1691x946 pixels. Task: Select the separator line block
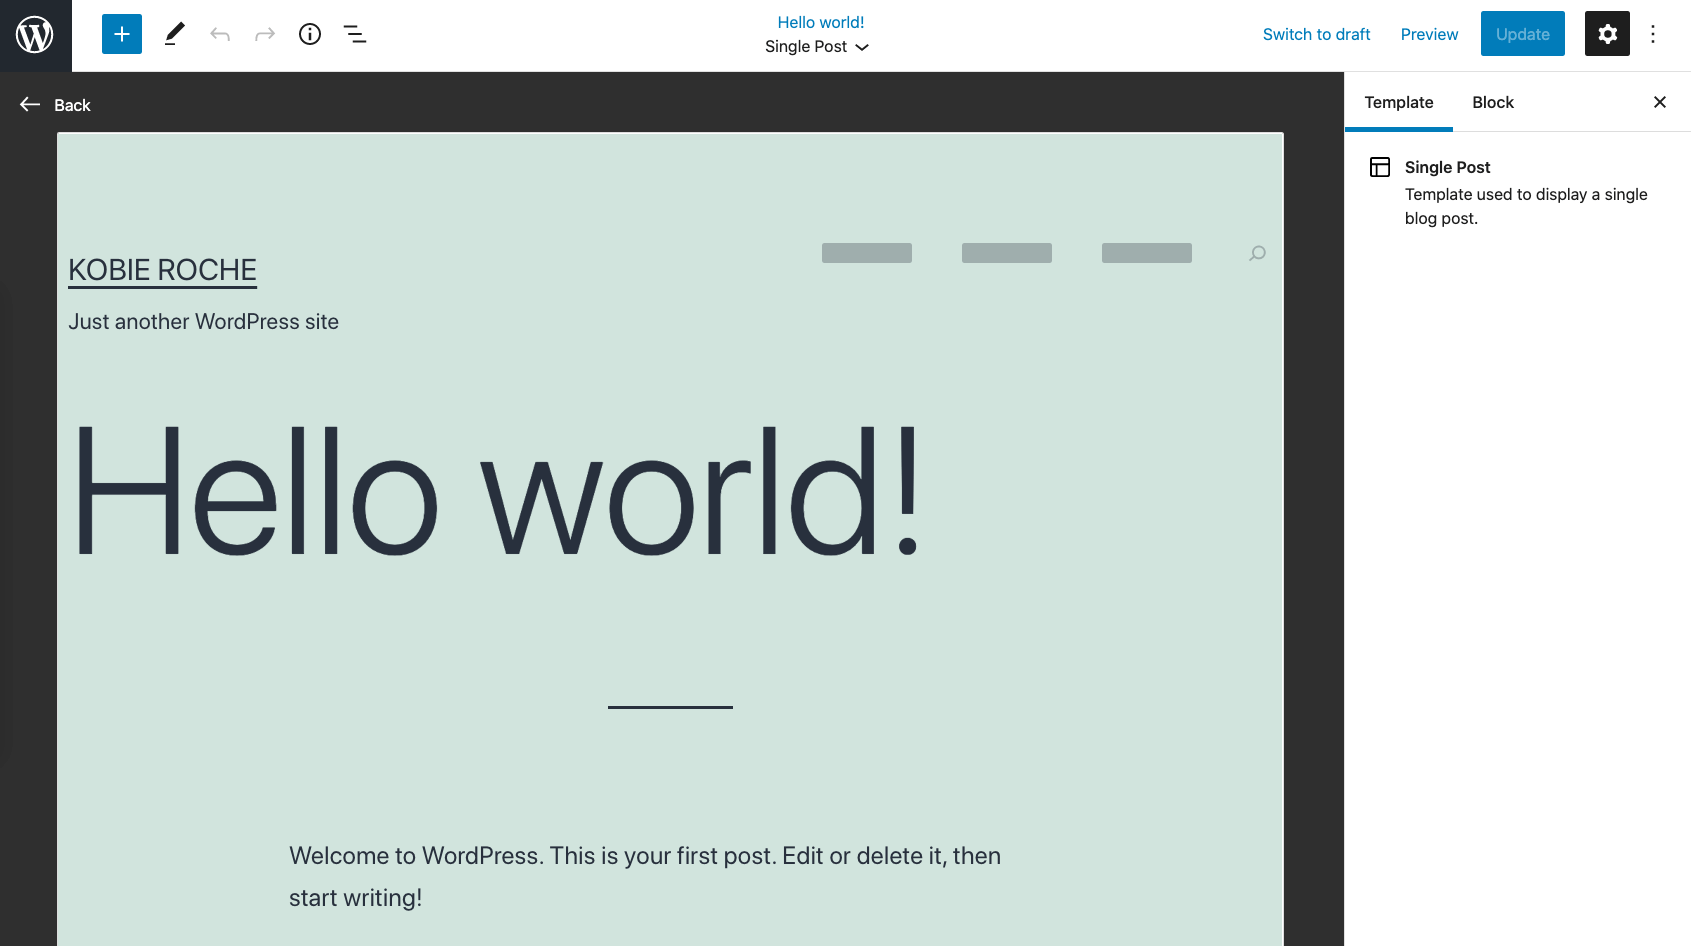(670, 707)
